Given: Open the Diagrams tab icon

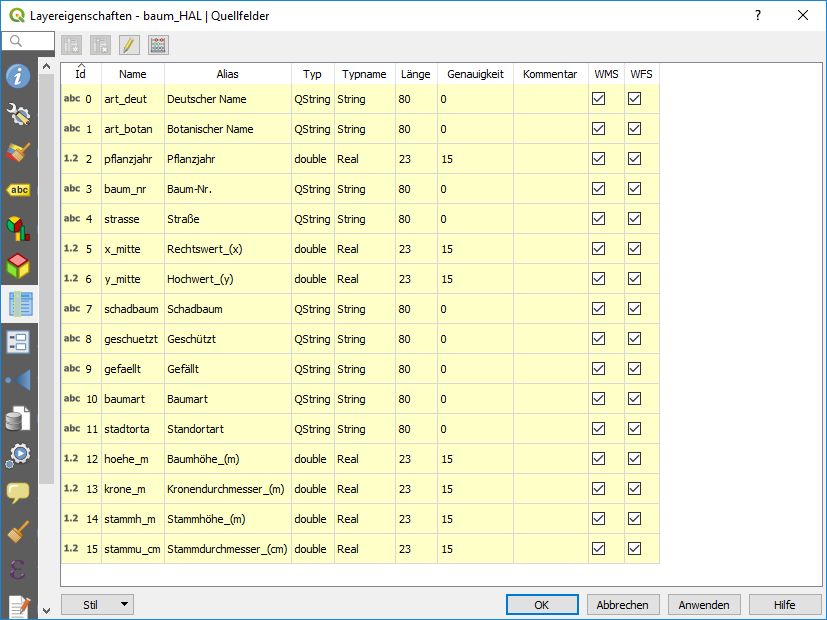Looking at the screenshot, I should [x=18, y=228].
